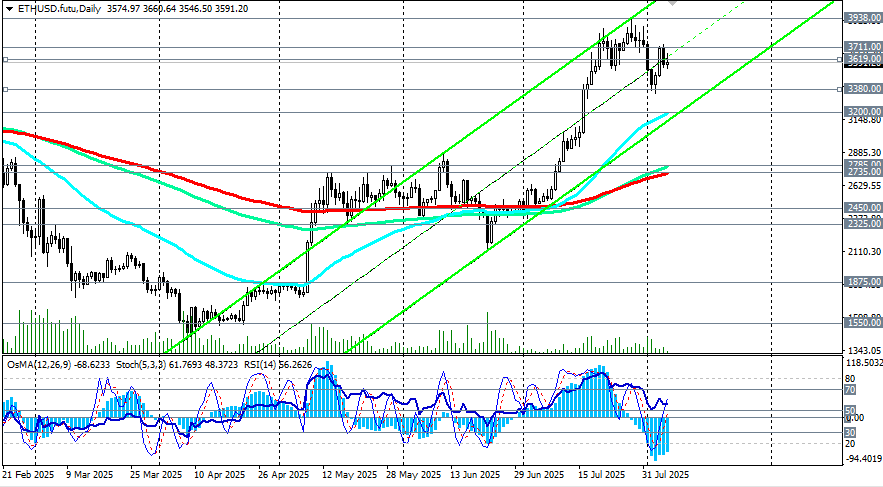
Task: Click the gray chart shift triangle marker
Action: pos(672,3)
